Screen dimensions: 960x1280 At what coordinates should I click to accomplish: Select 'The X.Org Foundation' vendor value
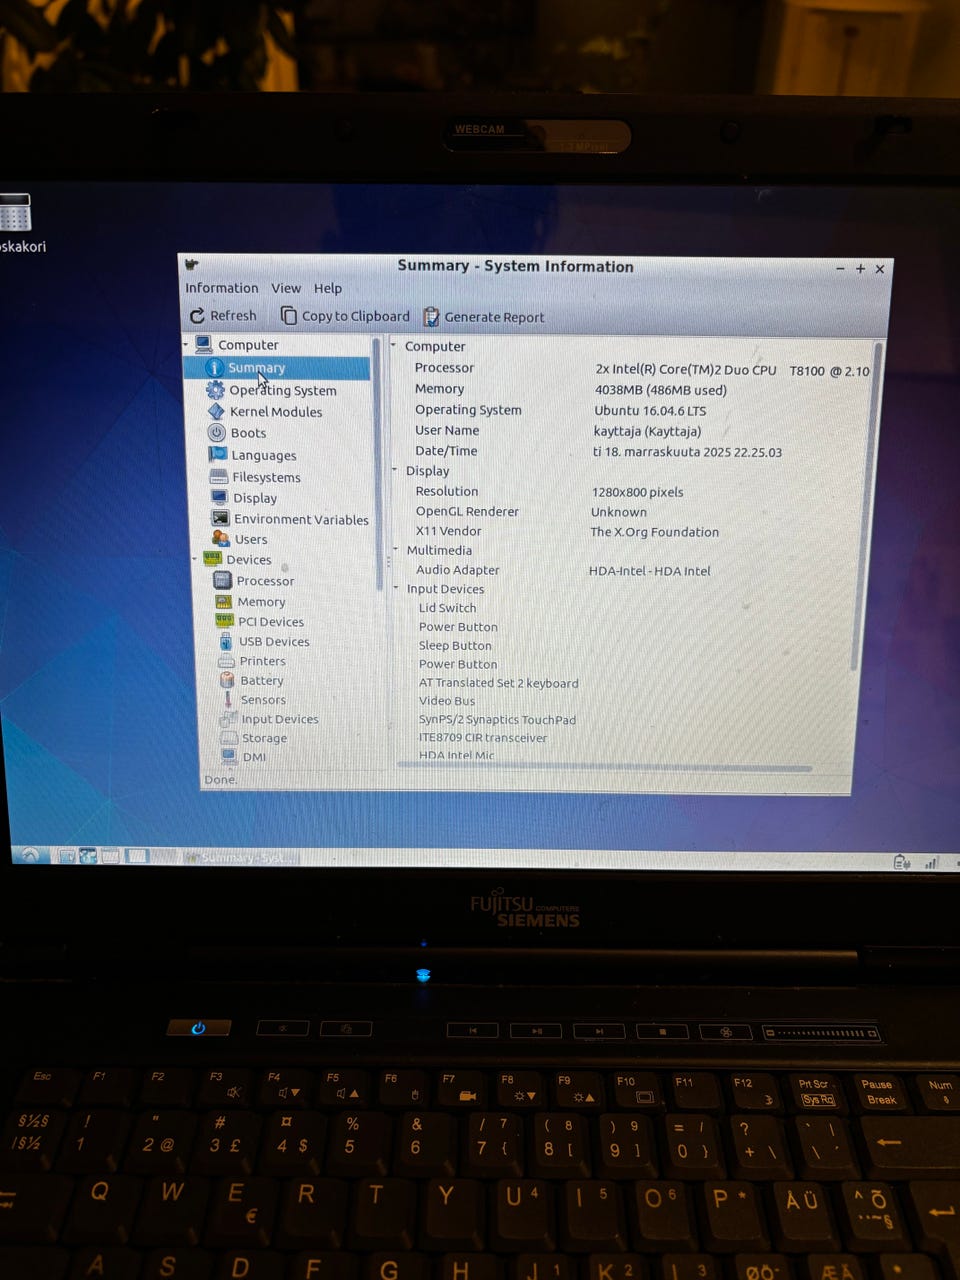(655, 532)
